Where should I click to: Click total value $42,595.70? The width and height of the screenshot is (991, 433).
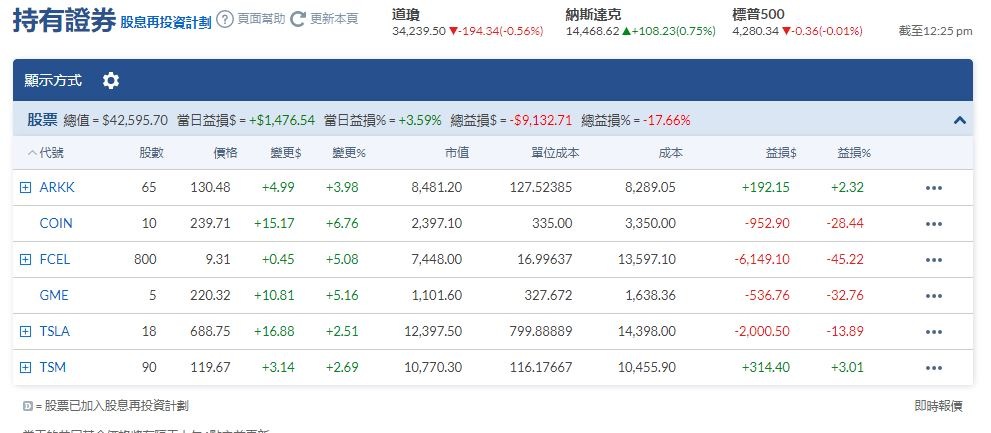click(x=135, y=120)
